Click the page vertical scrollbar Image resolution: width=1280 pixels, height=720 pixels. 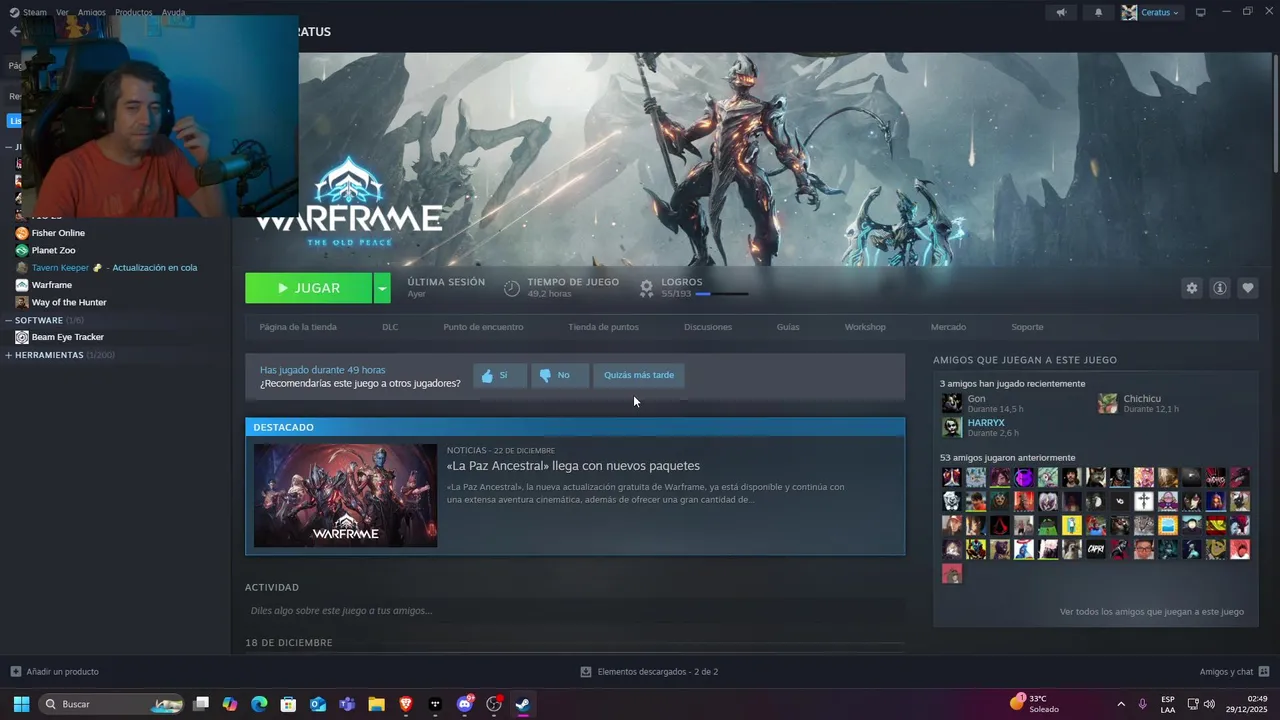1275,115
